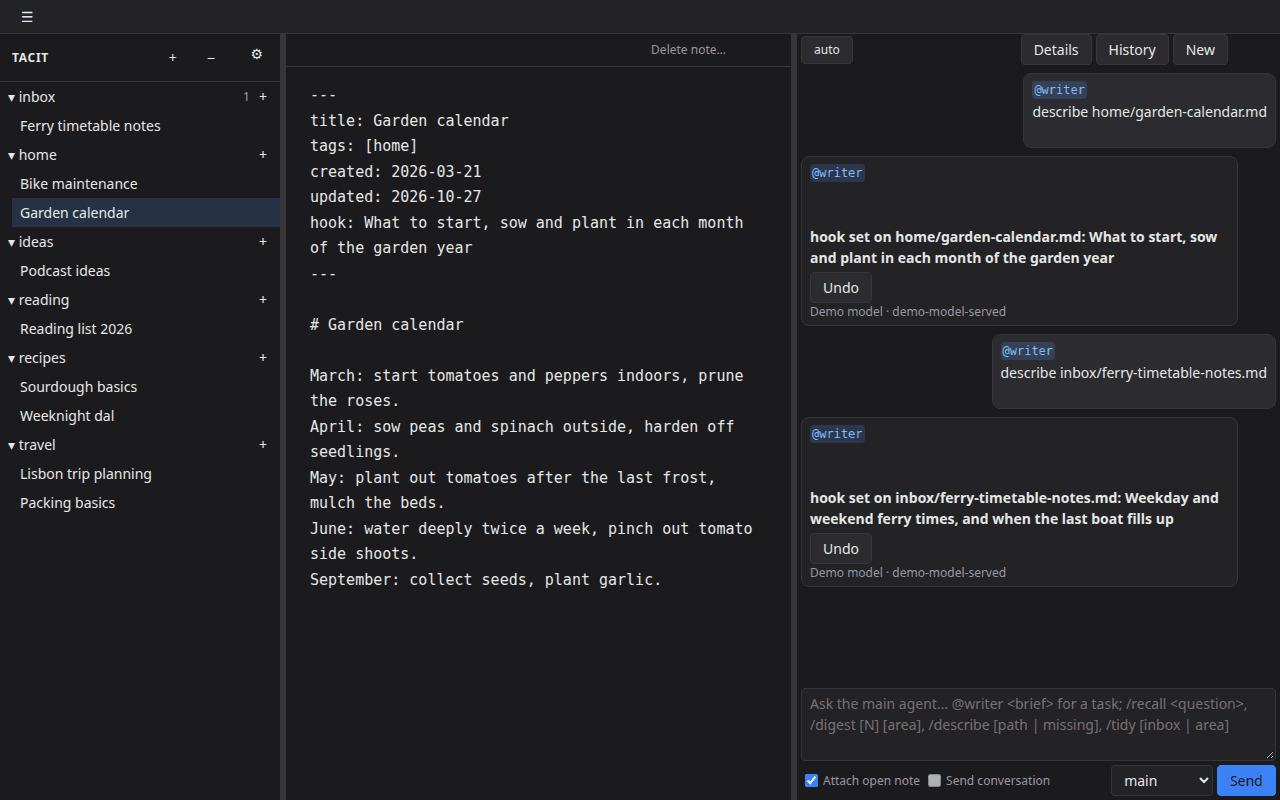Image resolution: width=1280 pixels, height=800 pixels.
Task: Add note with plus in inbox row
Action: pyautogui.click(x=263, y=97)
